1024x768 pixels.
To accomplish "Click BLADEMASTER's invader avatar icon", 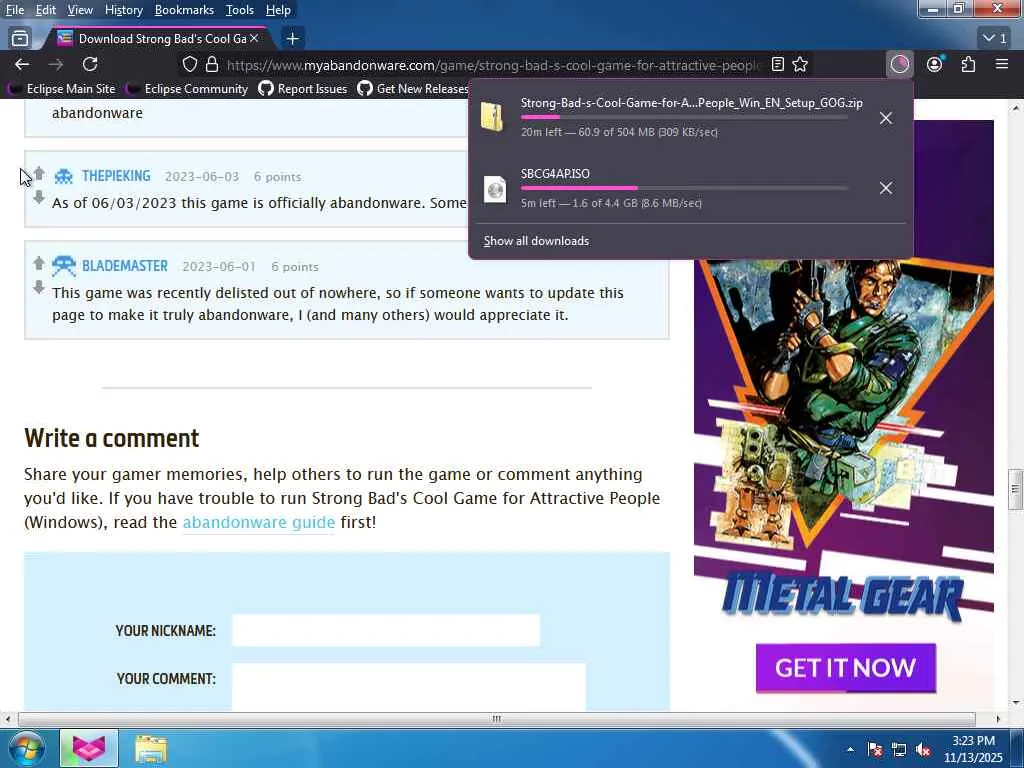I will pyautogui.click(x=64, y=266).
